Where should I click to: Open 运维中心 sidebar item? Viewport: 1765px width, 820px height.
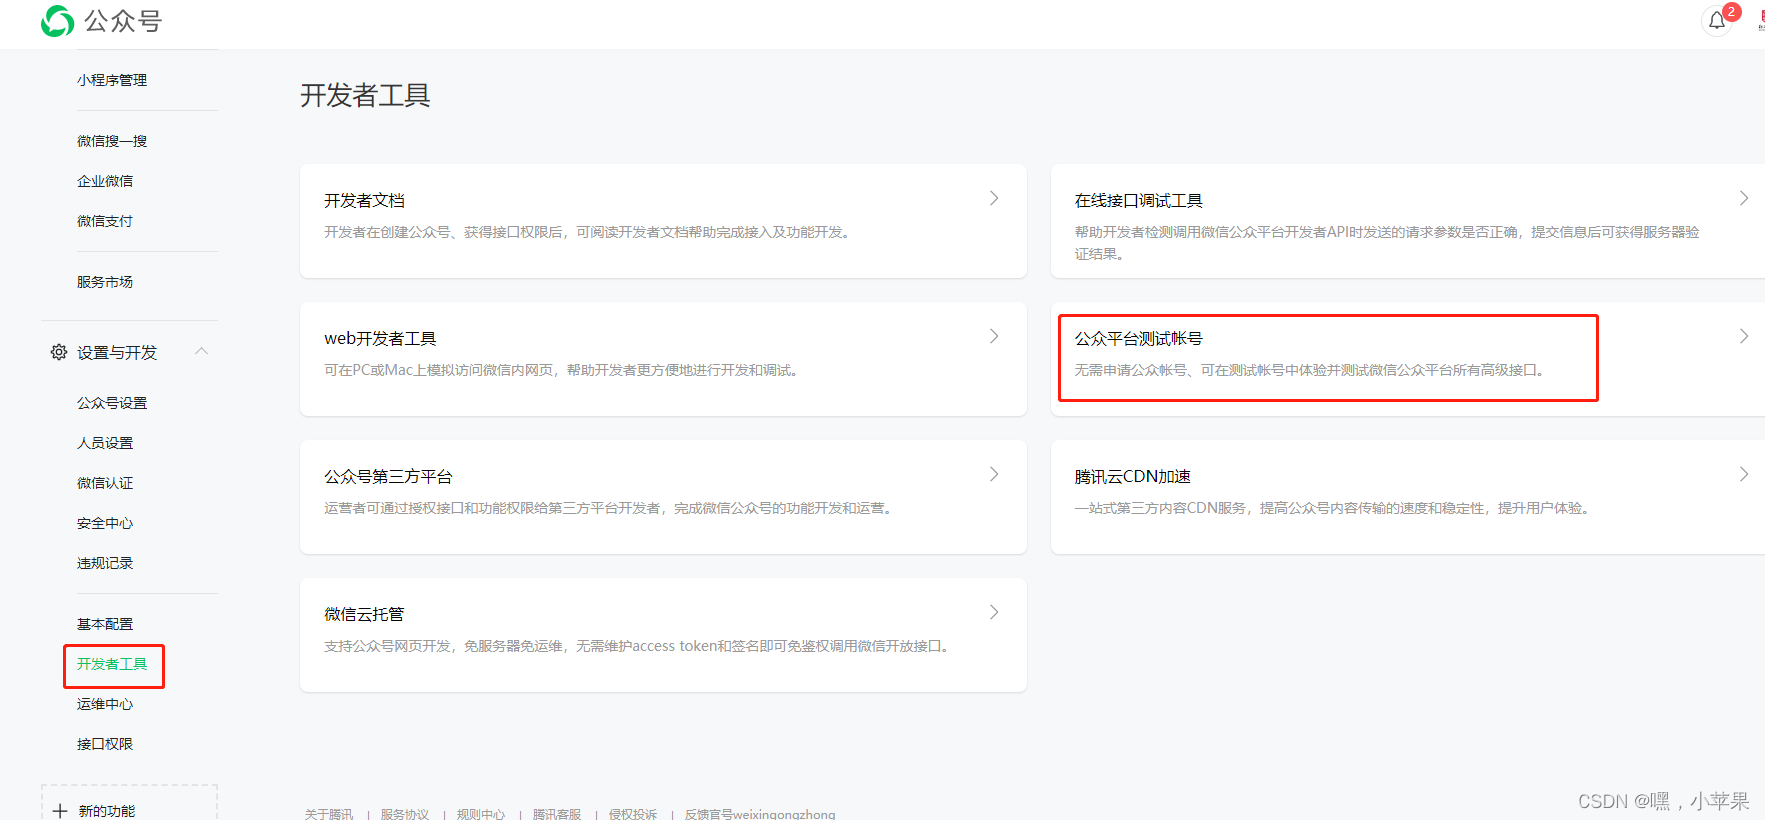coord(105,704)
